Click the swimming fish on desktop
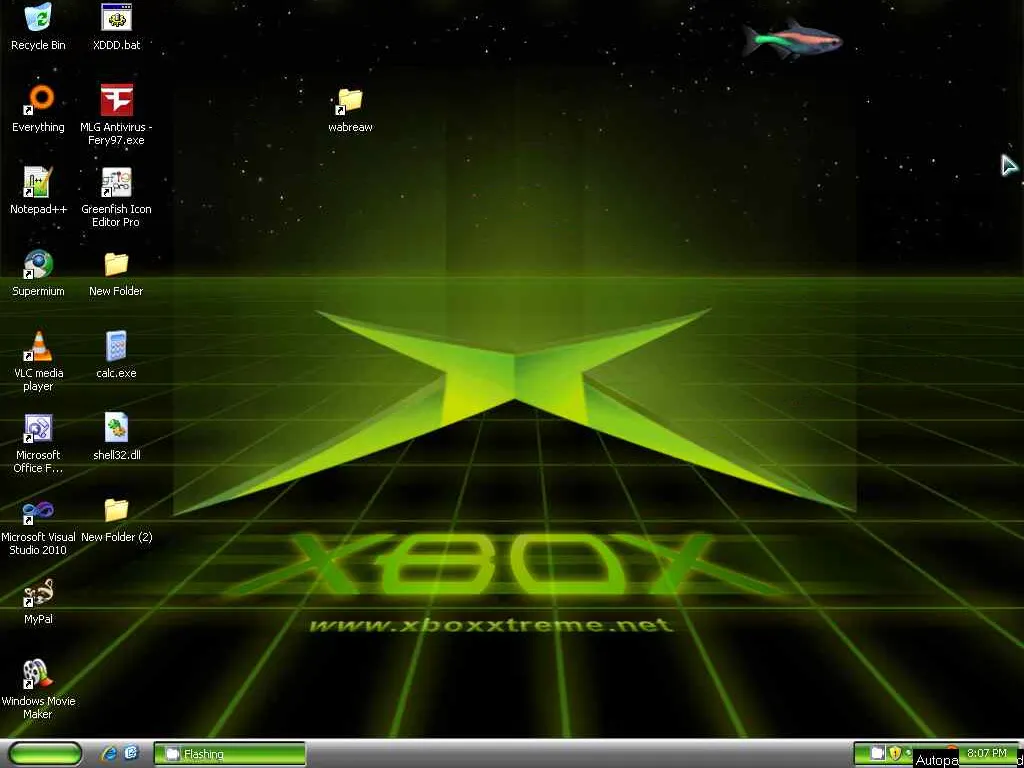The height and width of the screenshot is (768, 1024). coord(792,39)
